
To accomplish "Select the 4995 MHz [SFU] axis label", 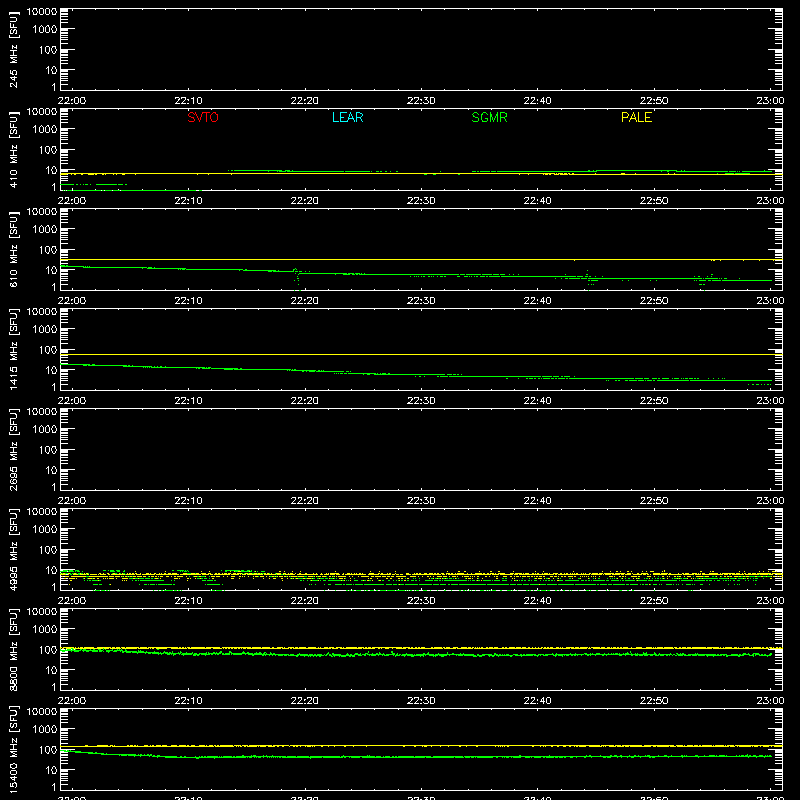I will coord(13,549).
